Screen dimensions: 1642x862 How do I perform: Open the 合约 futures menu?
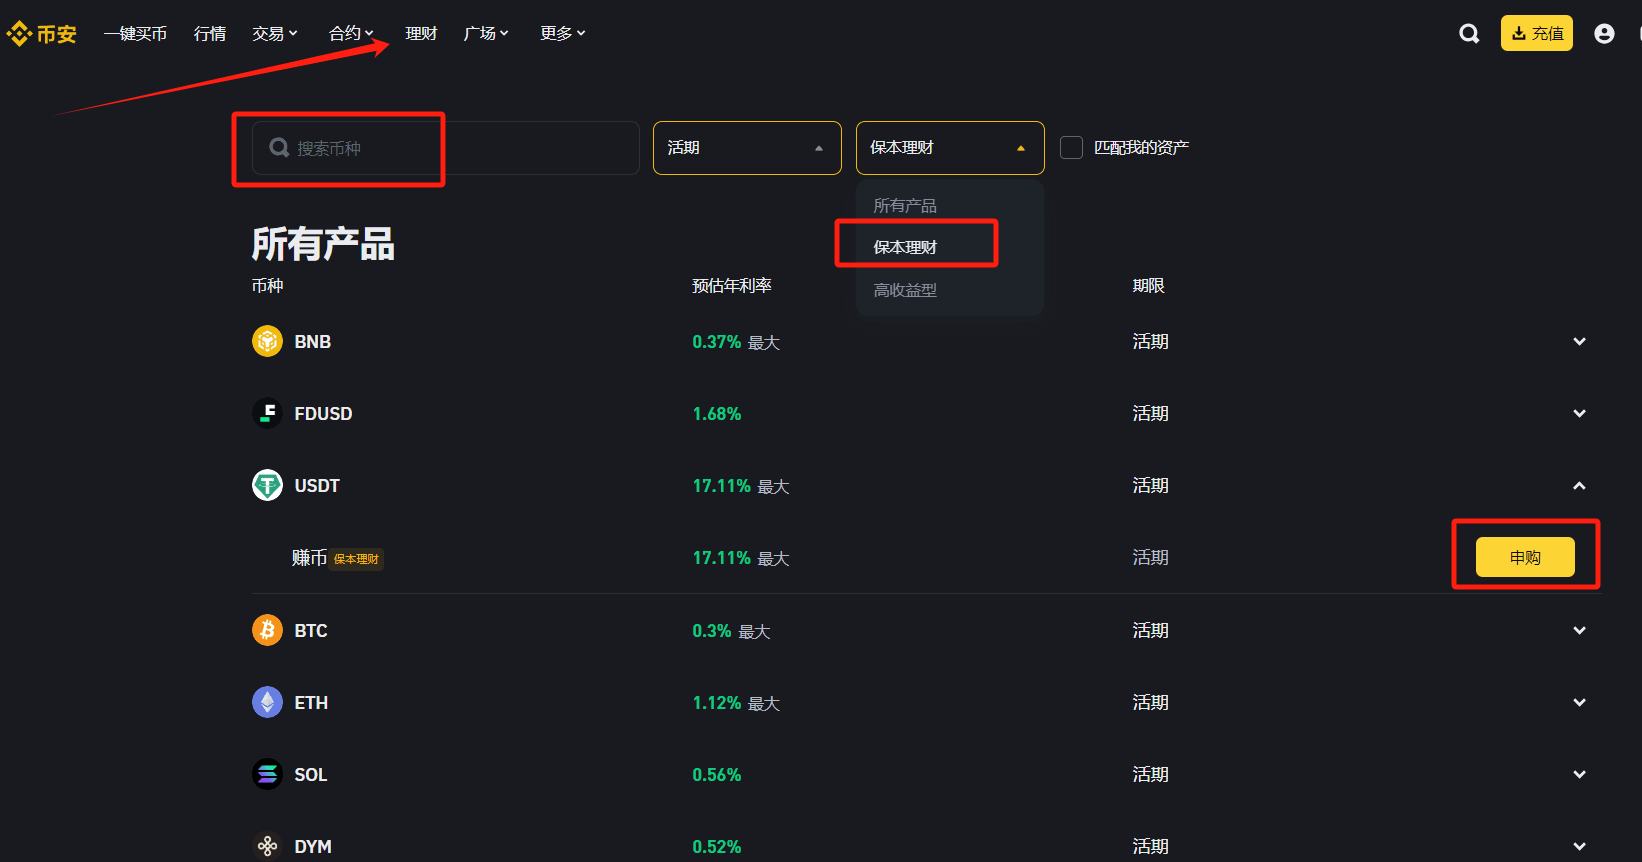pyautogui.click(x=351, y=34)
